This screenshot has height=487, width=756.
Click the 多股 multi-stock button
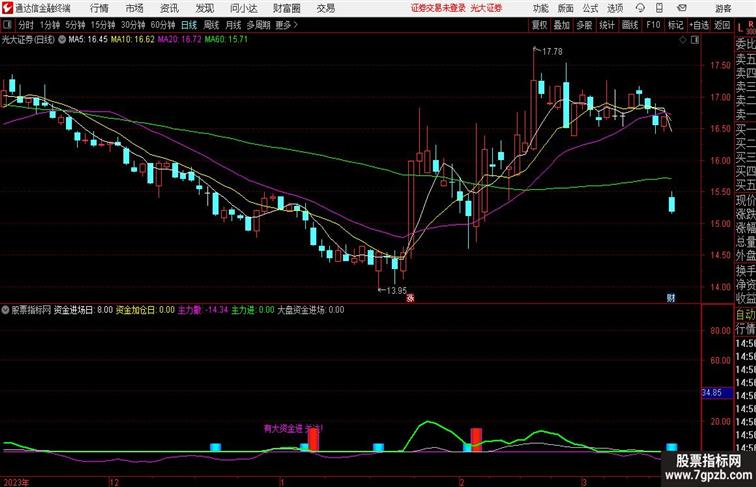tap(584, 25)
